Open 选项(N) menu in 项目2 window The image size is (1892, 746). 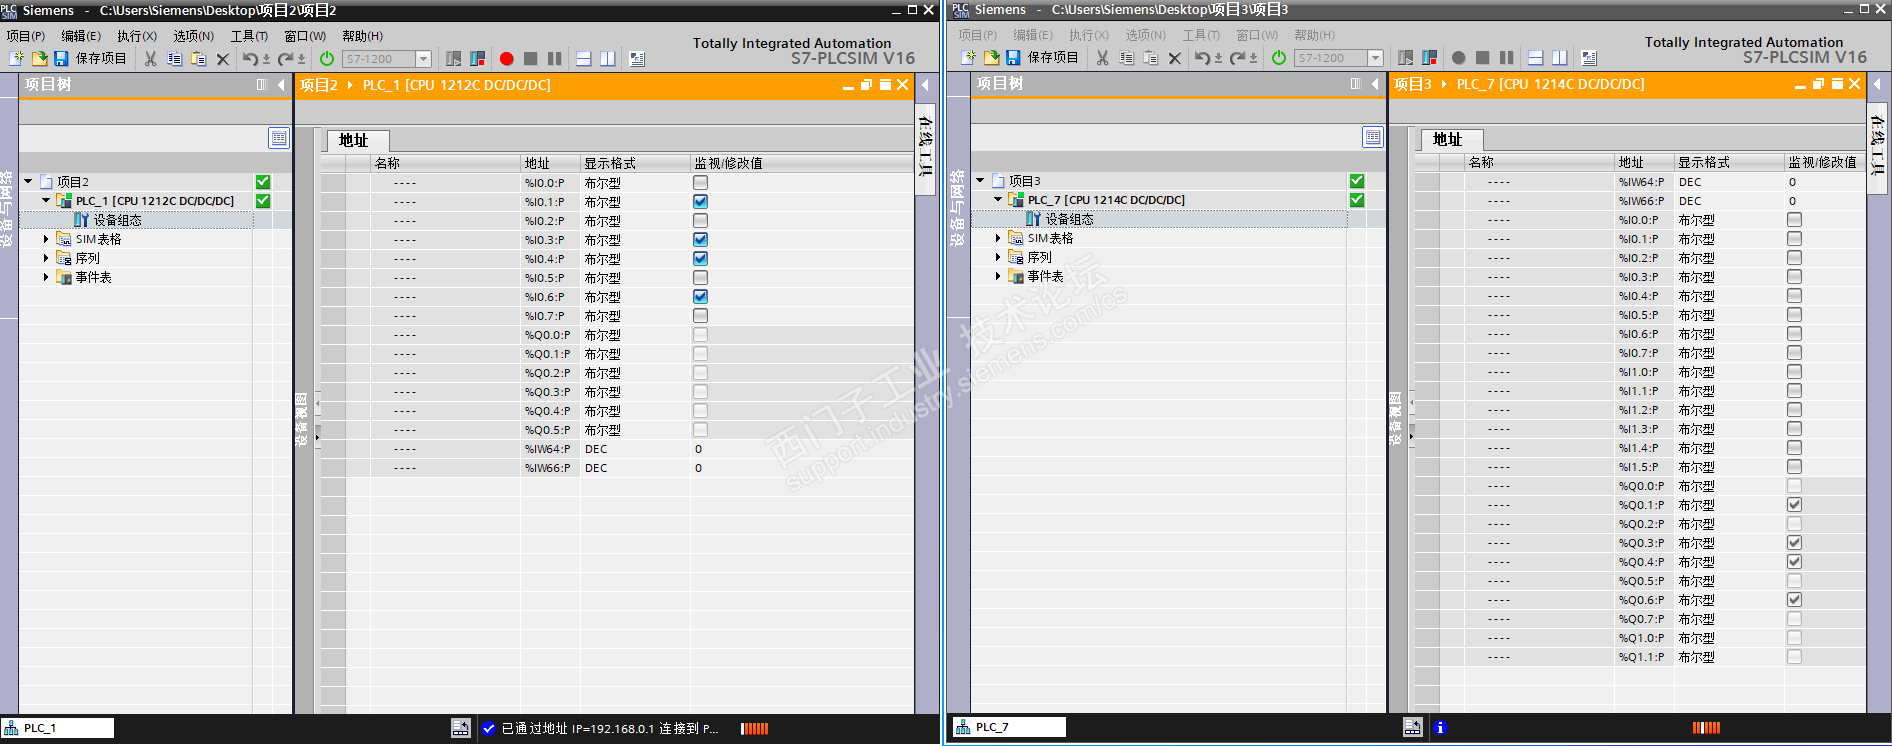pos(194,36)
